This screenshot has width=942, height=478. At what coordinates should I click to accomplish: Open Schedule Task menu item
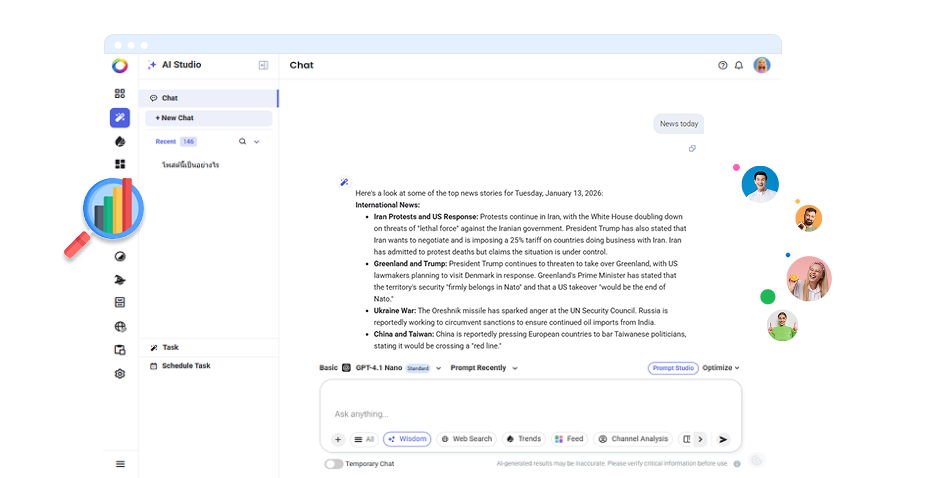208,366
